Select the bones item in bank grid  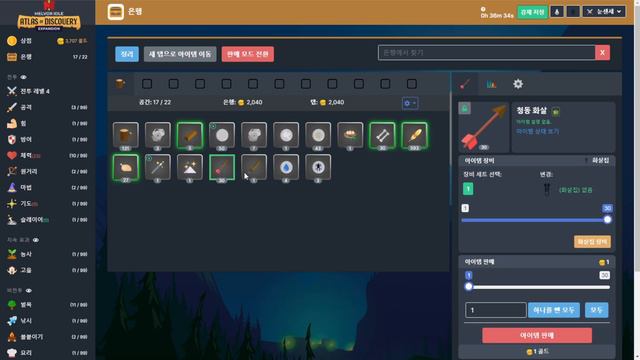tap(382, 135)
